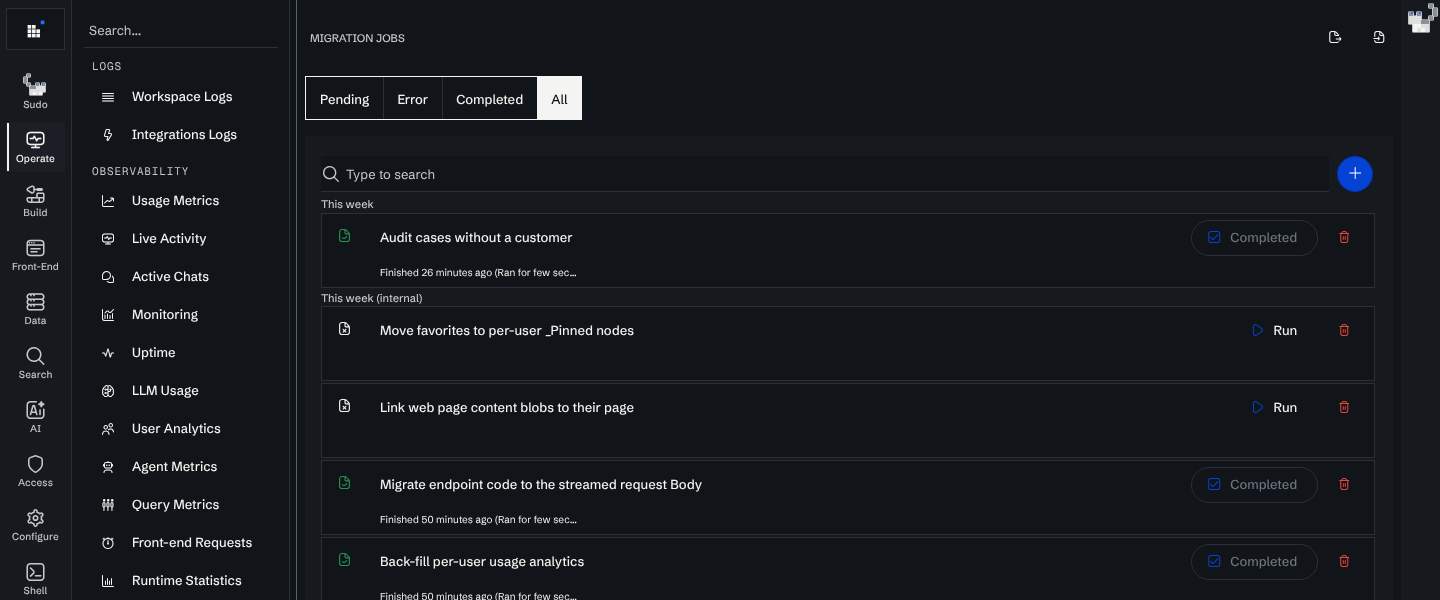Switch to the Error tab
Image resolution: width=1440 pixels, height=600 pixels.
(x=412, y=99)
